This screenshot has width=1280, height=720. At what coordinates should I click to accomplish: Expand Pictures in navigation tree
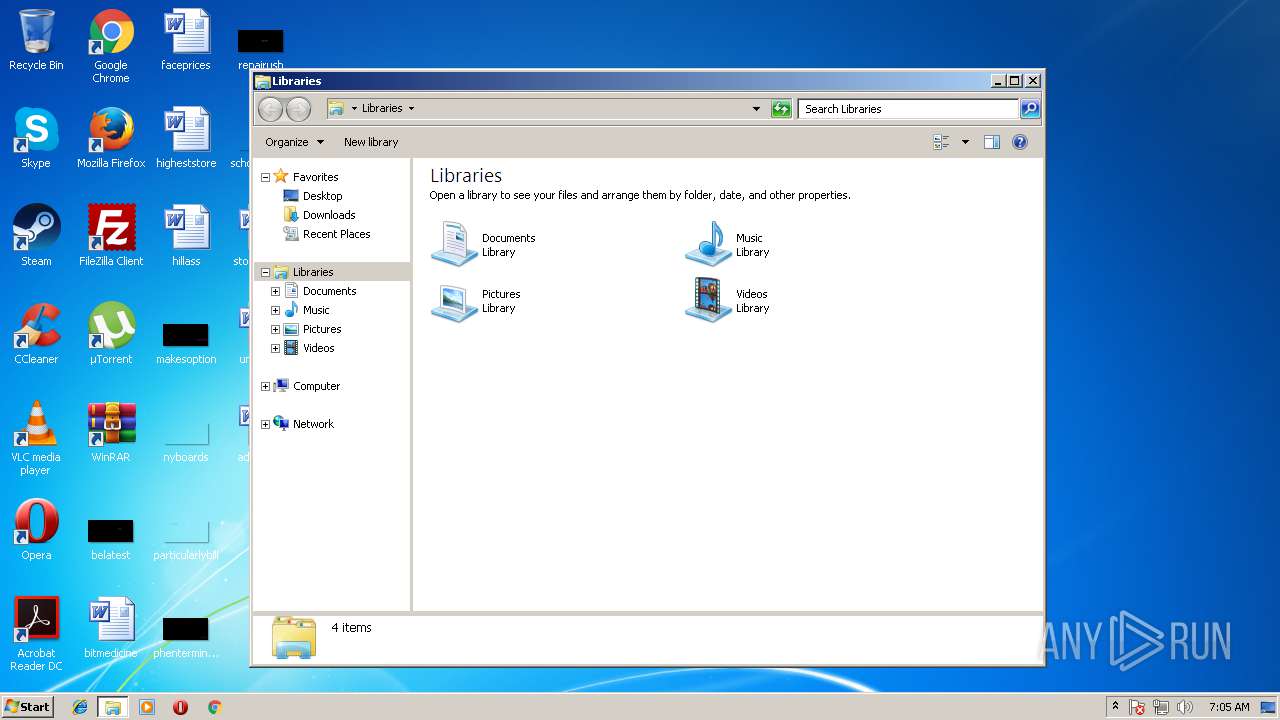click(x=275, y=329)
